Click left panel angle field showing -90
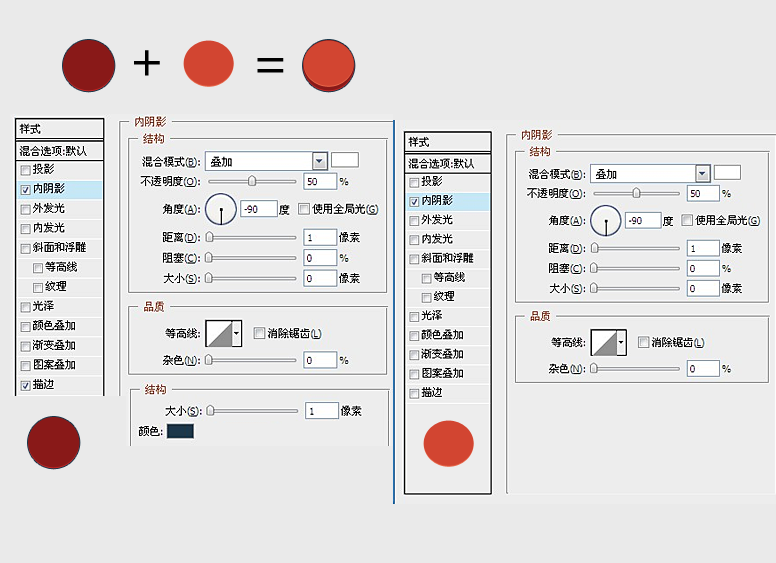This screenshot has width=776, height=563. 258,209
